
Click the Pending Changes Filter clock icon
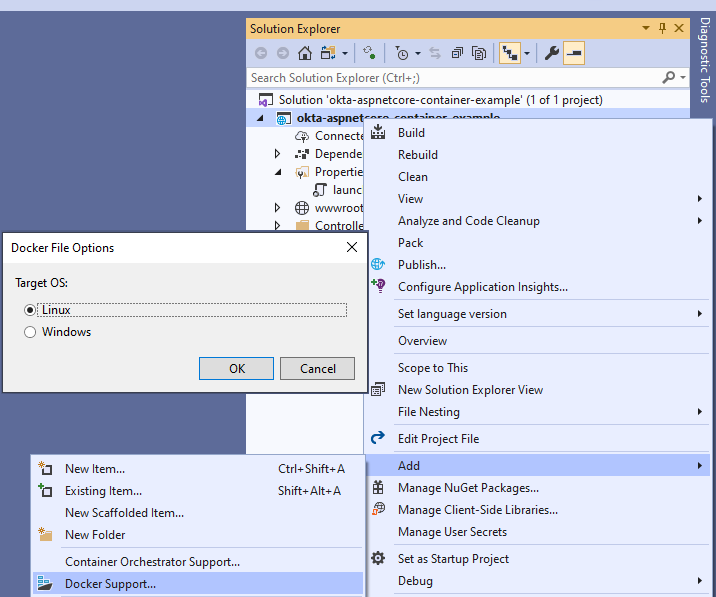[402, 53]
